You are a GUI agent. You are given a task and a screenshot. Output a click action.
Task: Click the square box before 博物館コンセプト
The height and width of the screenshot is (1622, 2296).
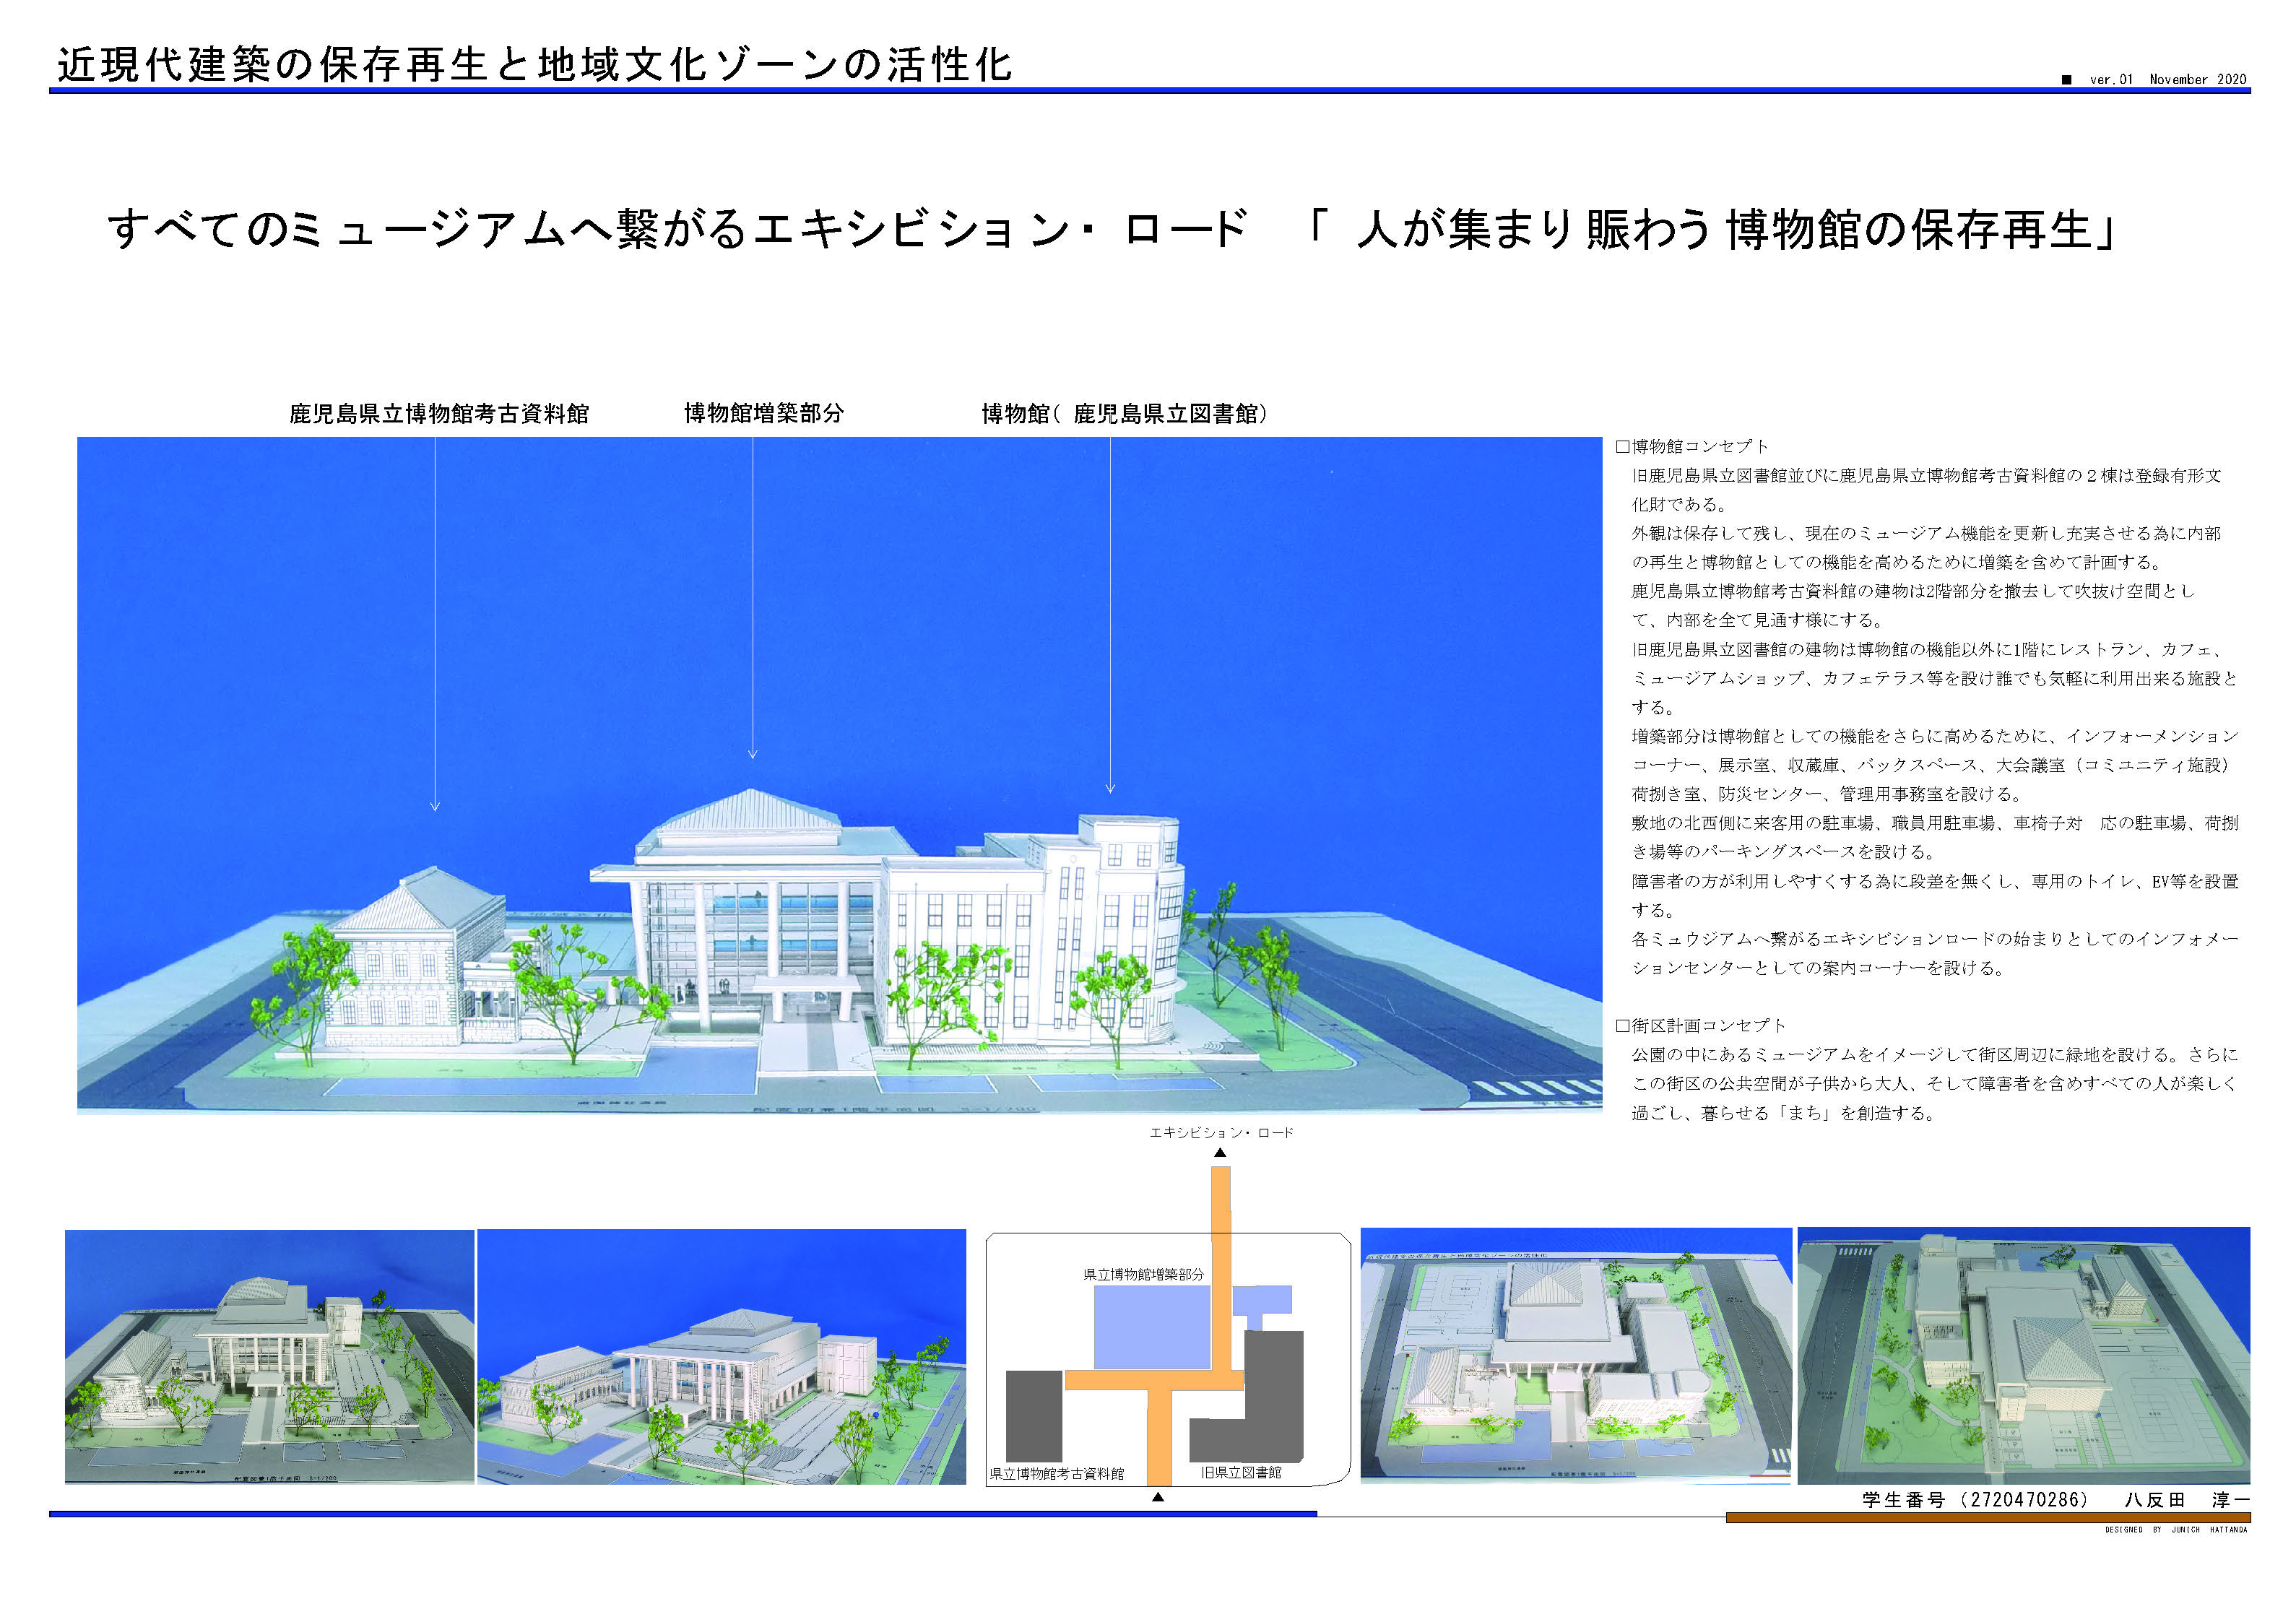[1622, 446]
